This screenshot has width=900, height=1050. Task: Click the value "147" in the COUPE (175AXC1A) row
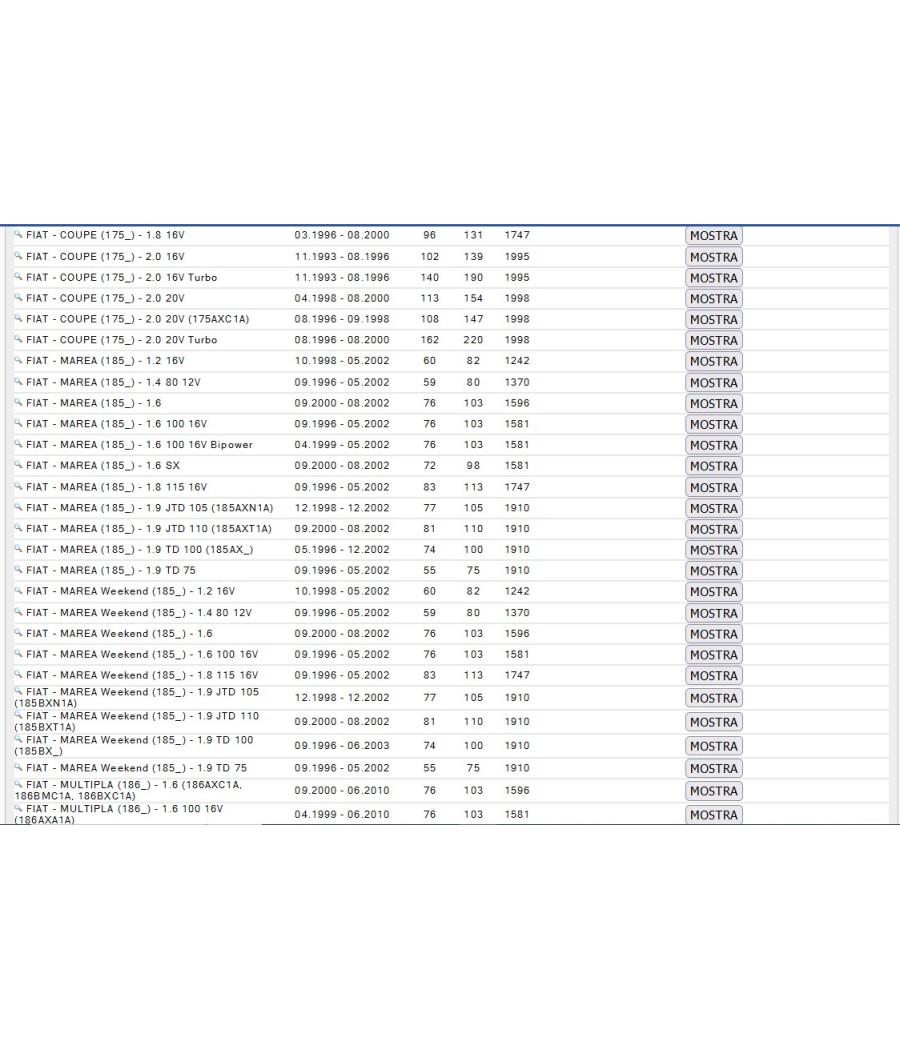(x=473, y=319)
